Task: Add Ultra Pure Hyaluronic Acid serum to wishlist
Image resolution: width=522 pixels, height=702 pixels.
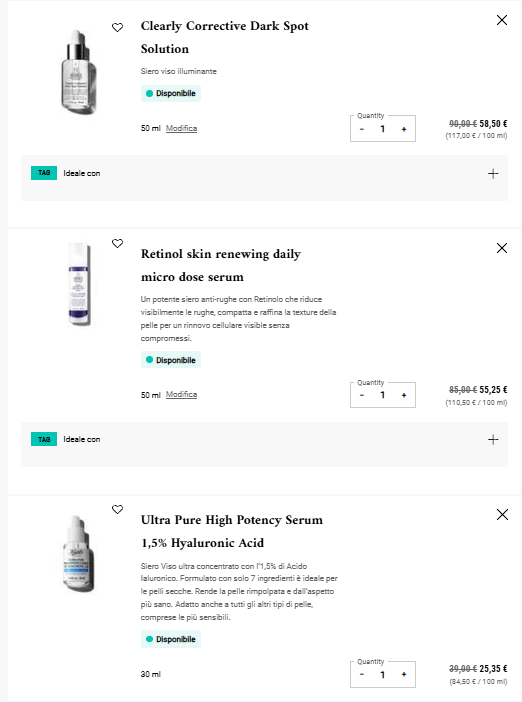Action: 117,509
